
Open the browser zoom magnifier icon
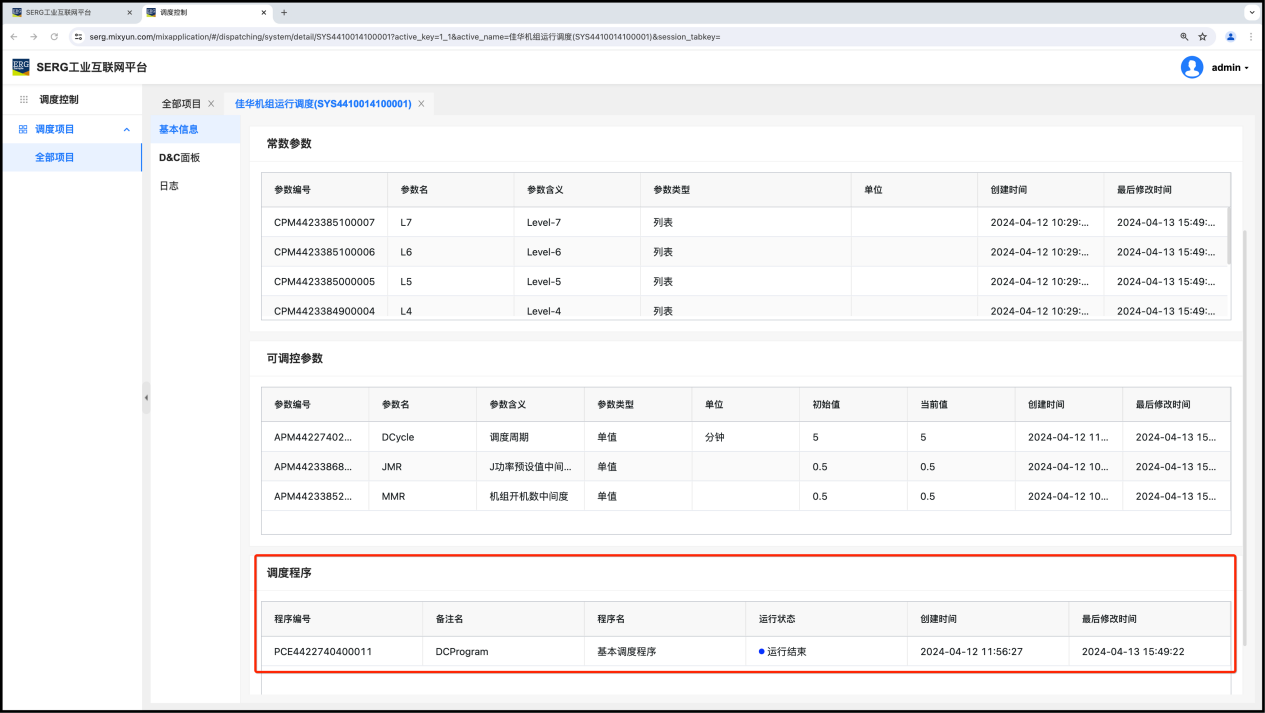point(1185,37)
